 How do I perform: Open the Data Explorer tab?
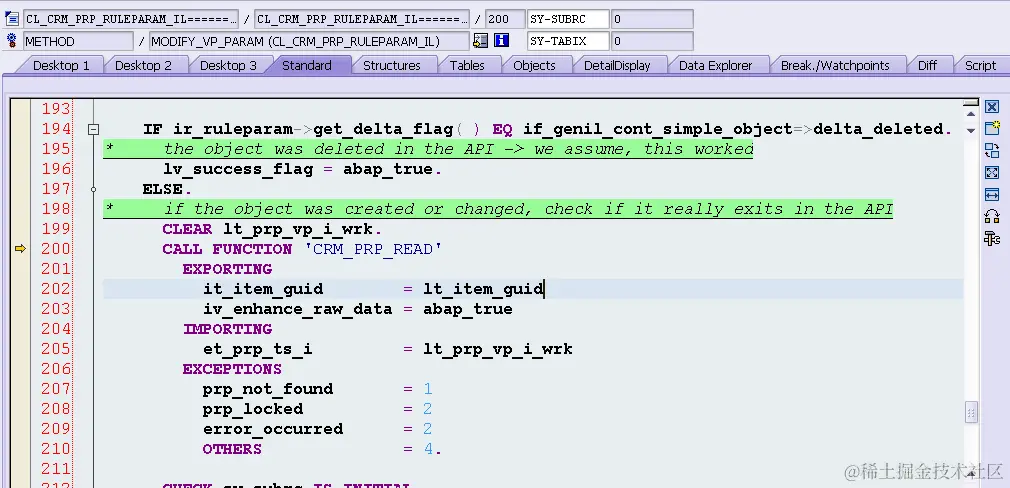[x=716, y=66]
